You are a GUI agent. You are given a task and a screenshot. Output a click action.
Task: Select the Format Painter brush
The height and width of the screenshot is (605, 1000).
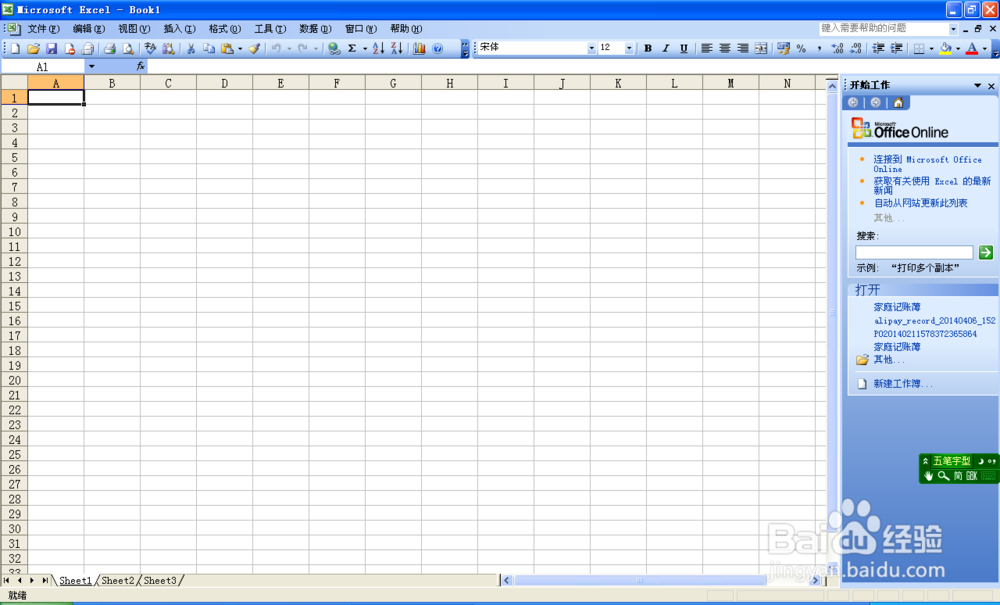click(254, 48)
